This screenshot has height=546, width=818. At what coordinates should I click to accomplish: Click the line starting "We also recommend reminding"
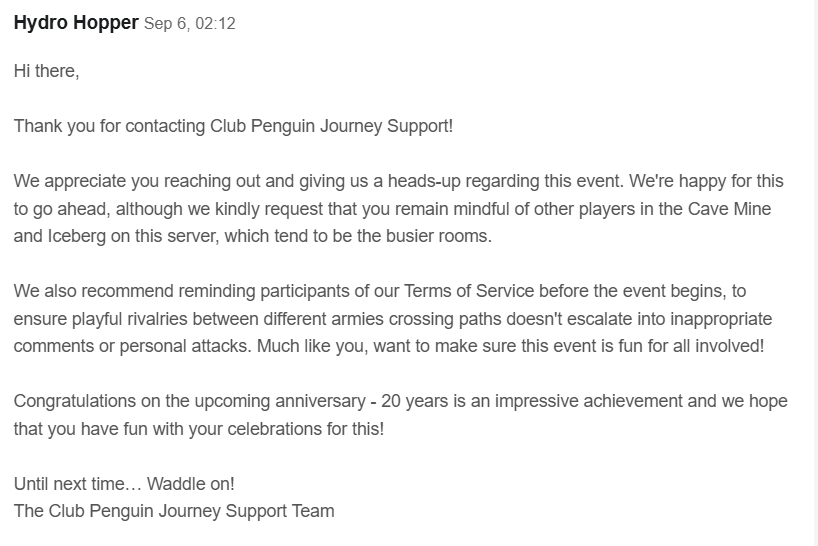point(380,291)
